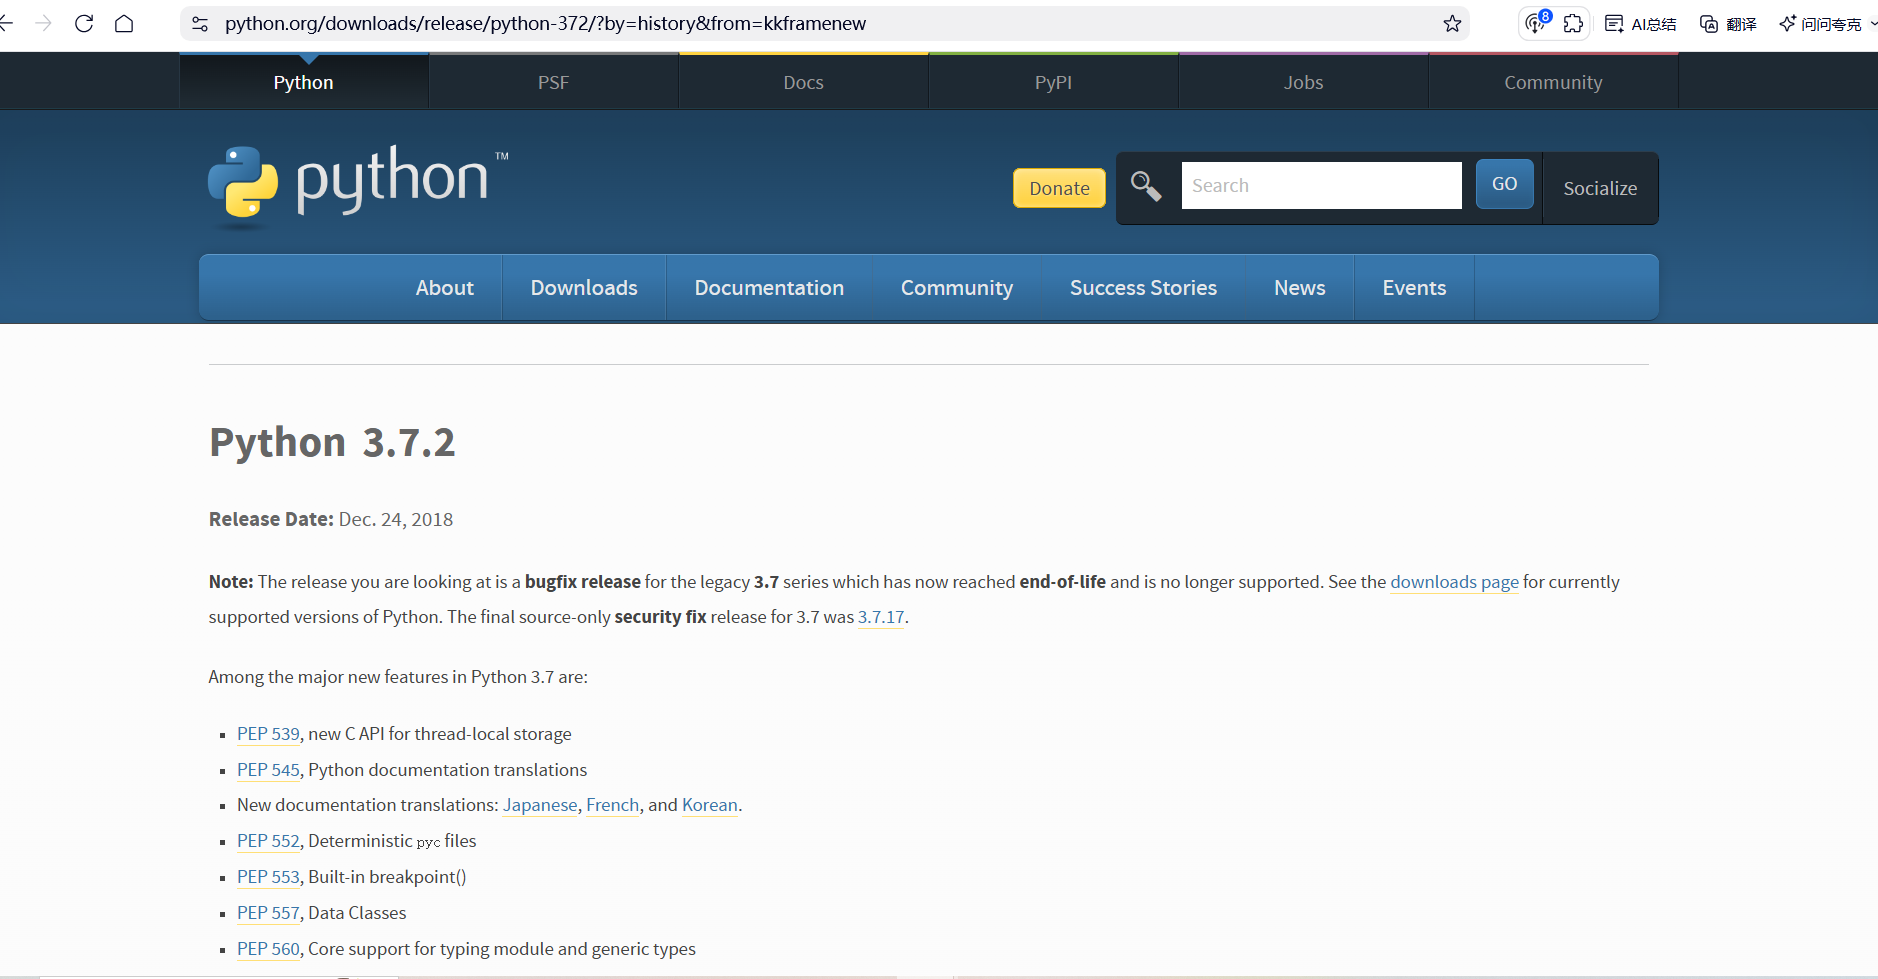Open the 问问夸克 toolbar button
The width and height of the screenshot is (1878, 979).
(1821, 24)
